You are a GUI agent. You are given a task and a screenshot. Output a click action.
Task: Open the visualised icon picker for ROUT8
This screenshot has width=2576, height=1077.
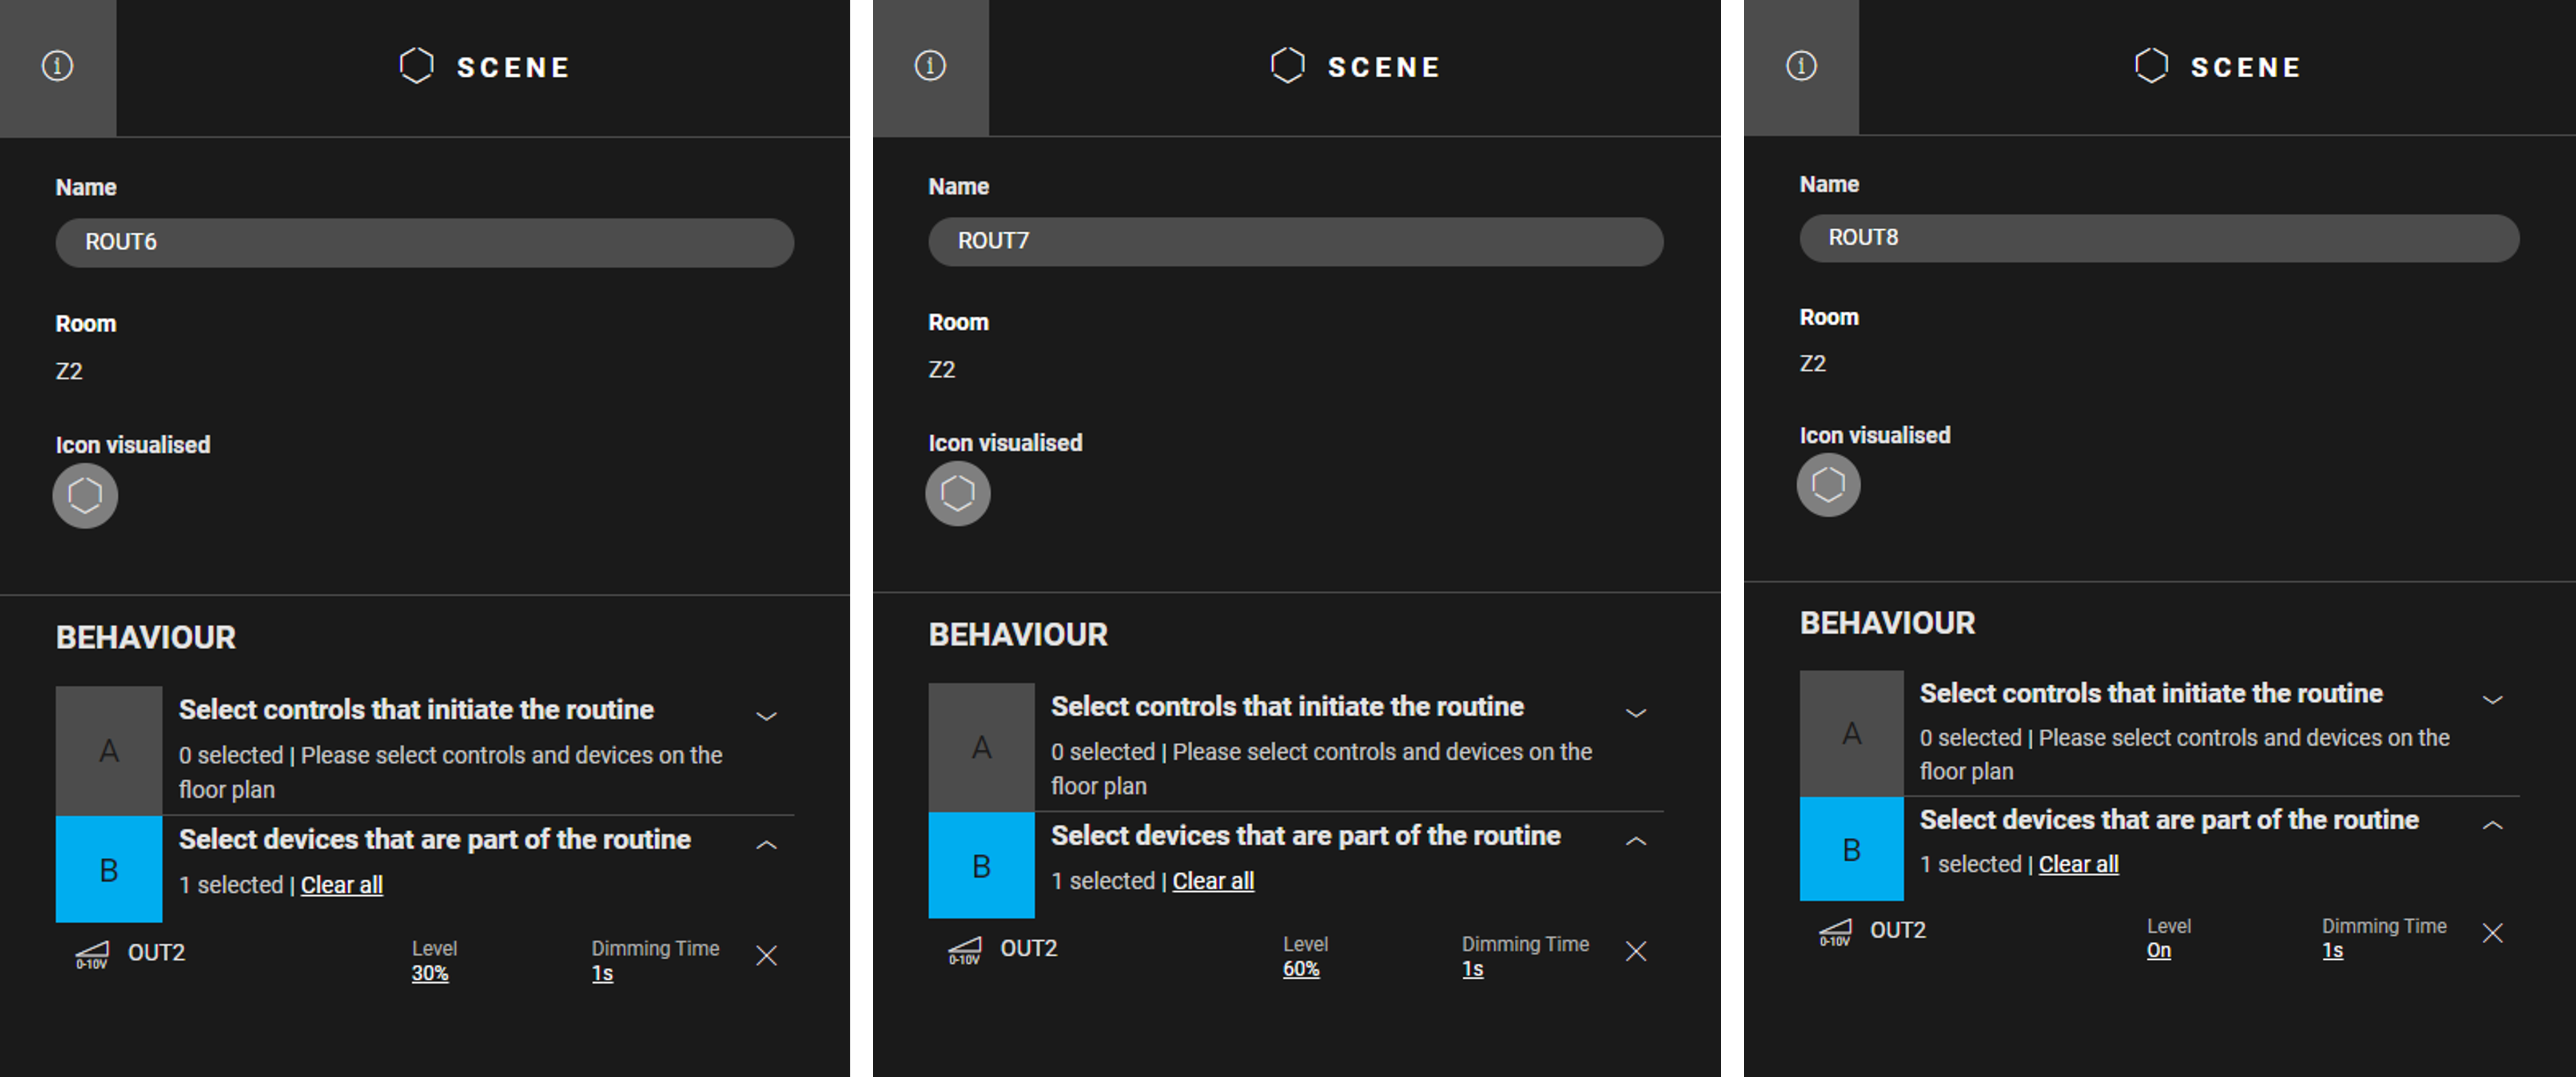click(x=1828, y=485)
